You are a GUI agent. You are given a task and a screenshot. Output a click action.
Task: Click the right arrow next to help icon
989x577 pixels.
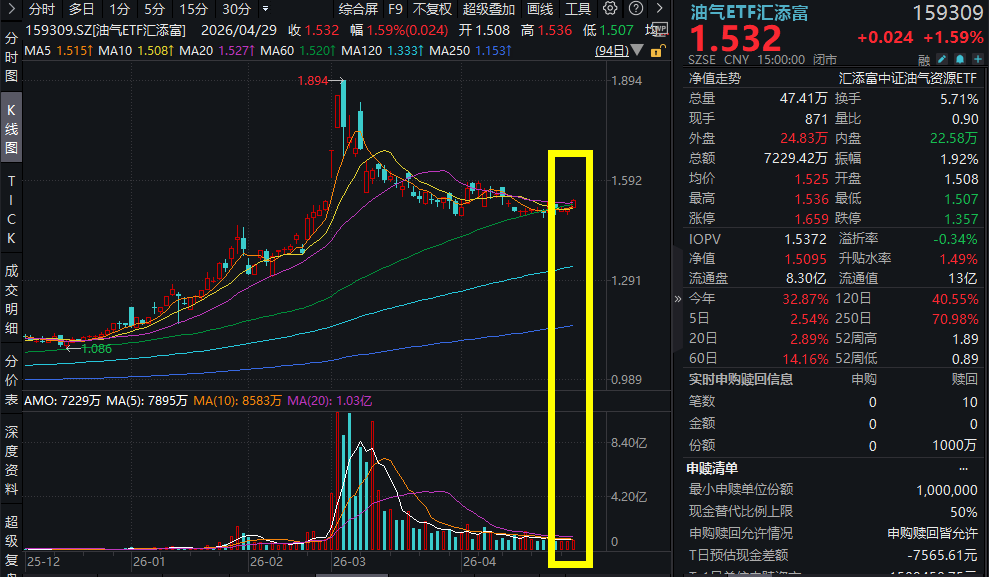pyautogui.click(x=660, y=9)
